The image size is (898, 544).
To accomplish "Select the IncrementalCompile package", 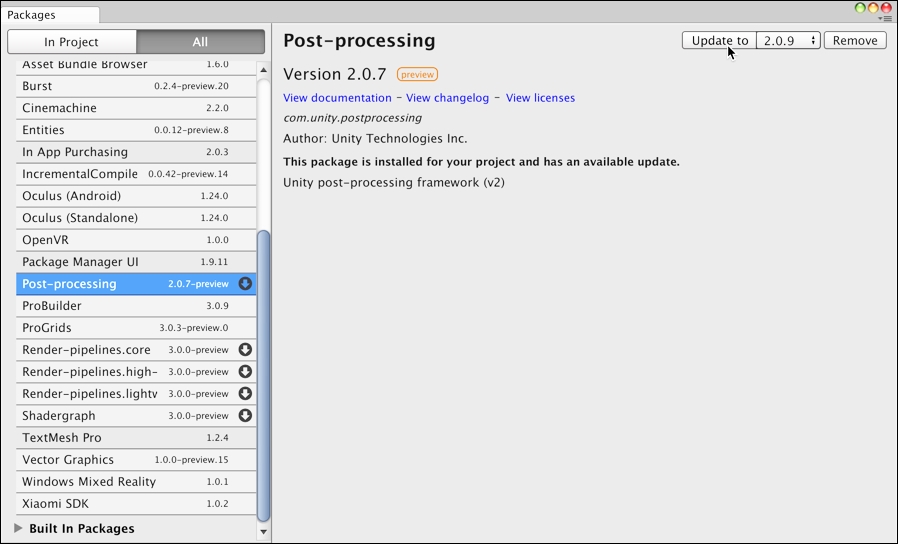I will coord(136,174).
